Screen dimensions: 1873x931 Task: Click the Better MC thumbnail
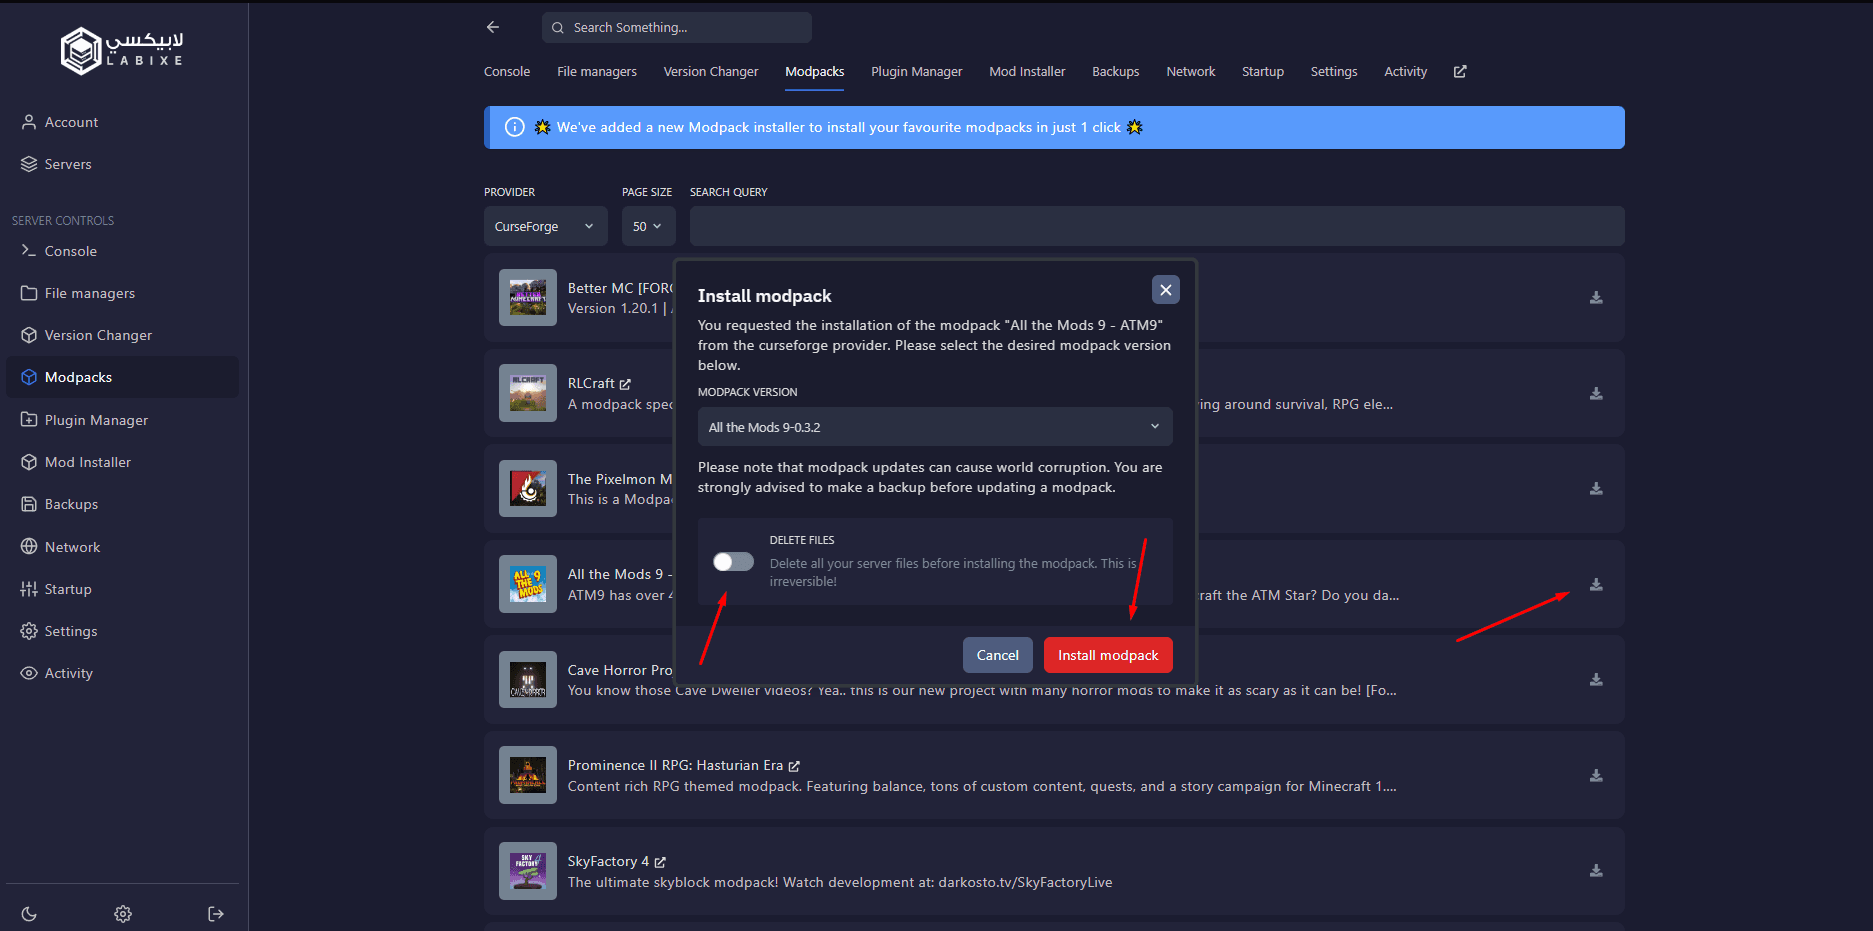point(528,298)
